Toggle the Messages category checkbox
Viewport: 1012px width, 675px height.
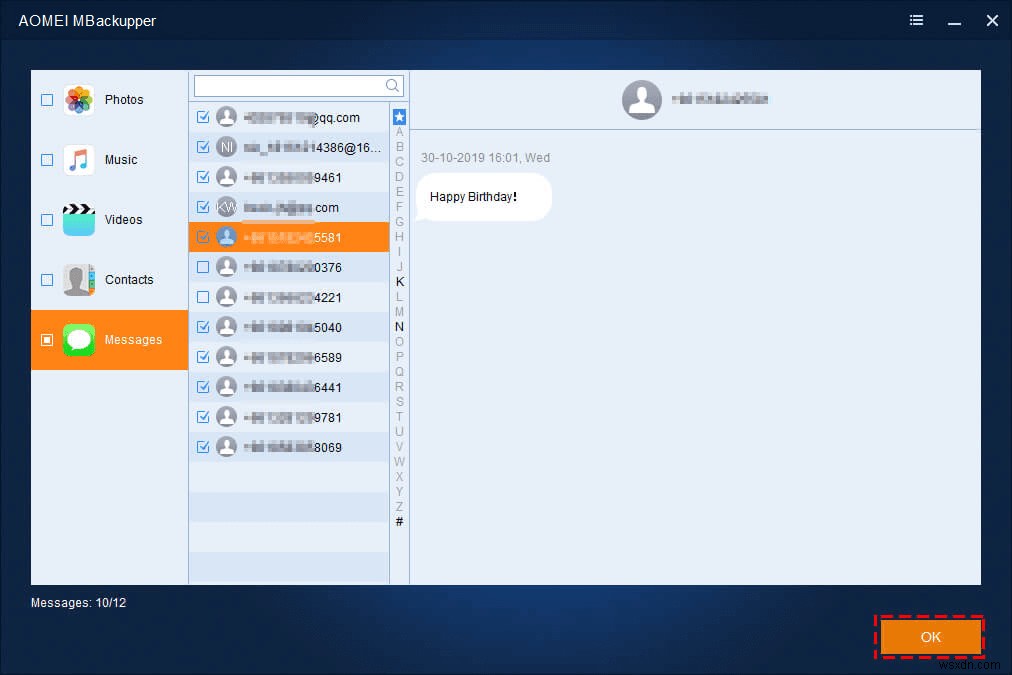tap(46, 340)
